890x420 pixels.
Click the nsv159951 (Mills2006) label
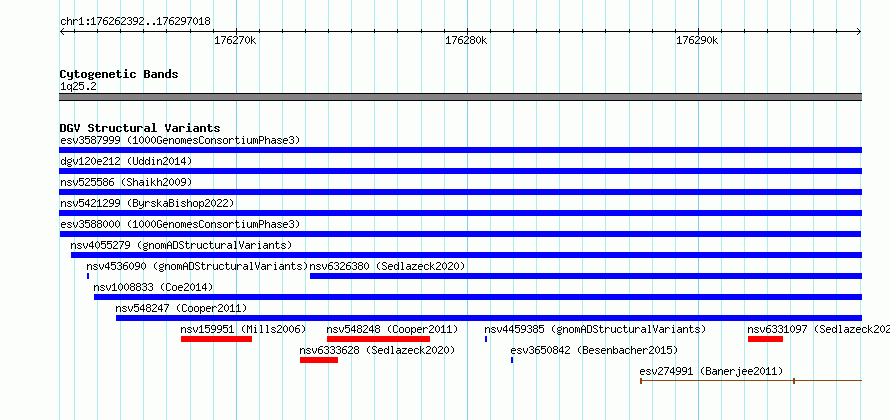244,329
